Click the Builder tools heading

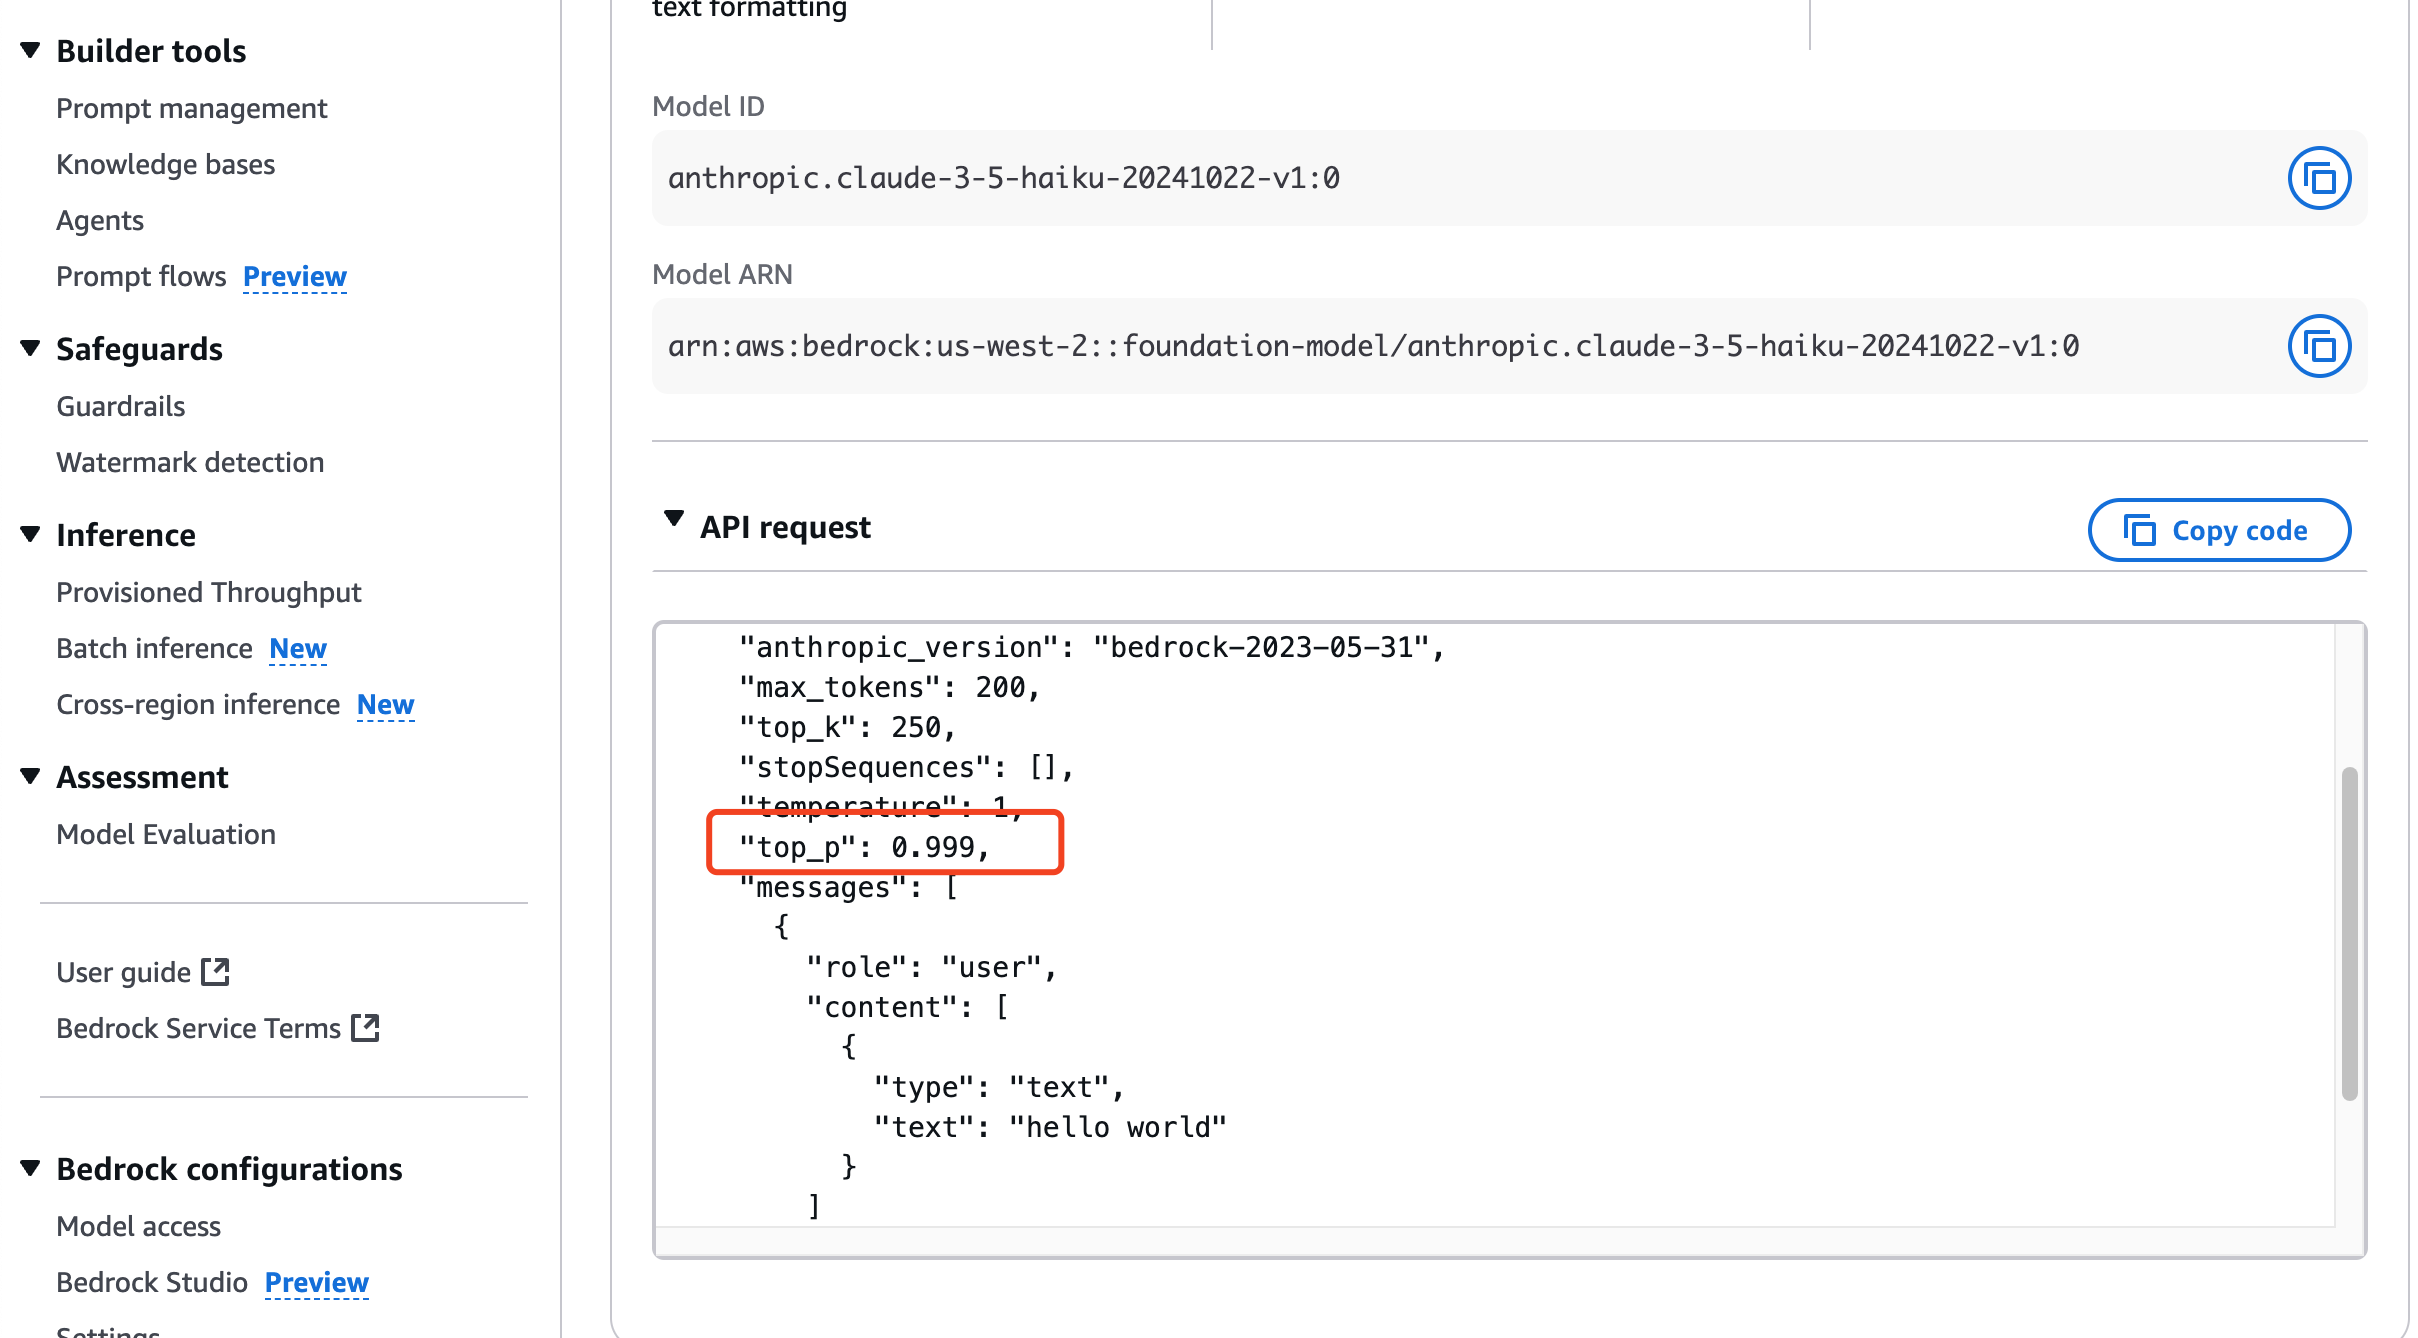click(151, 50)
